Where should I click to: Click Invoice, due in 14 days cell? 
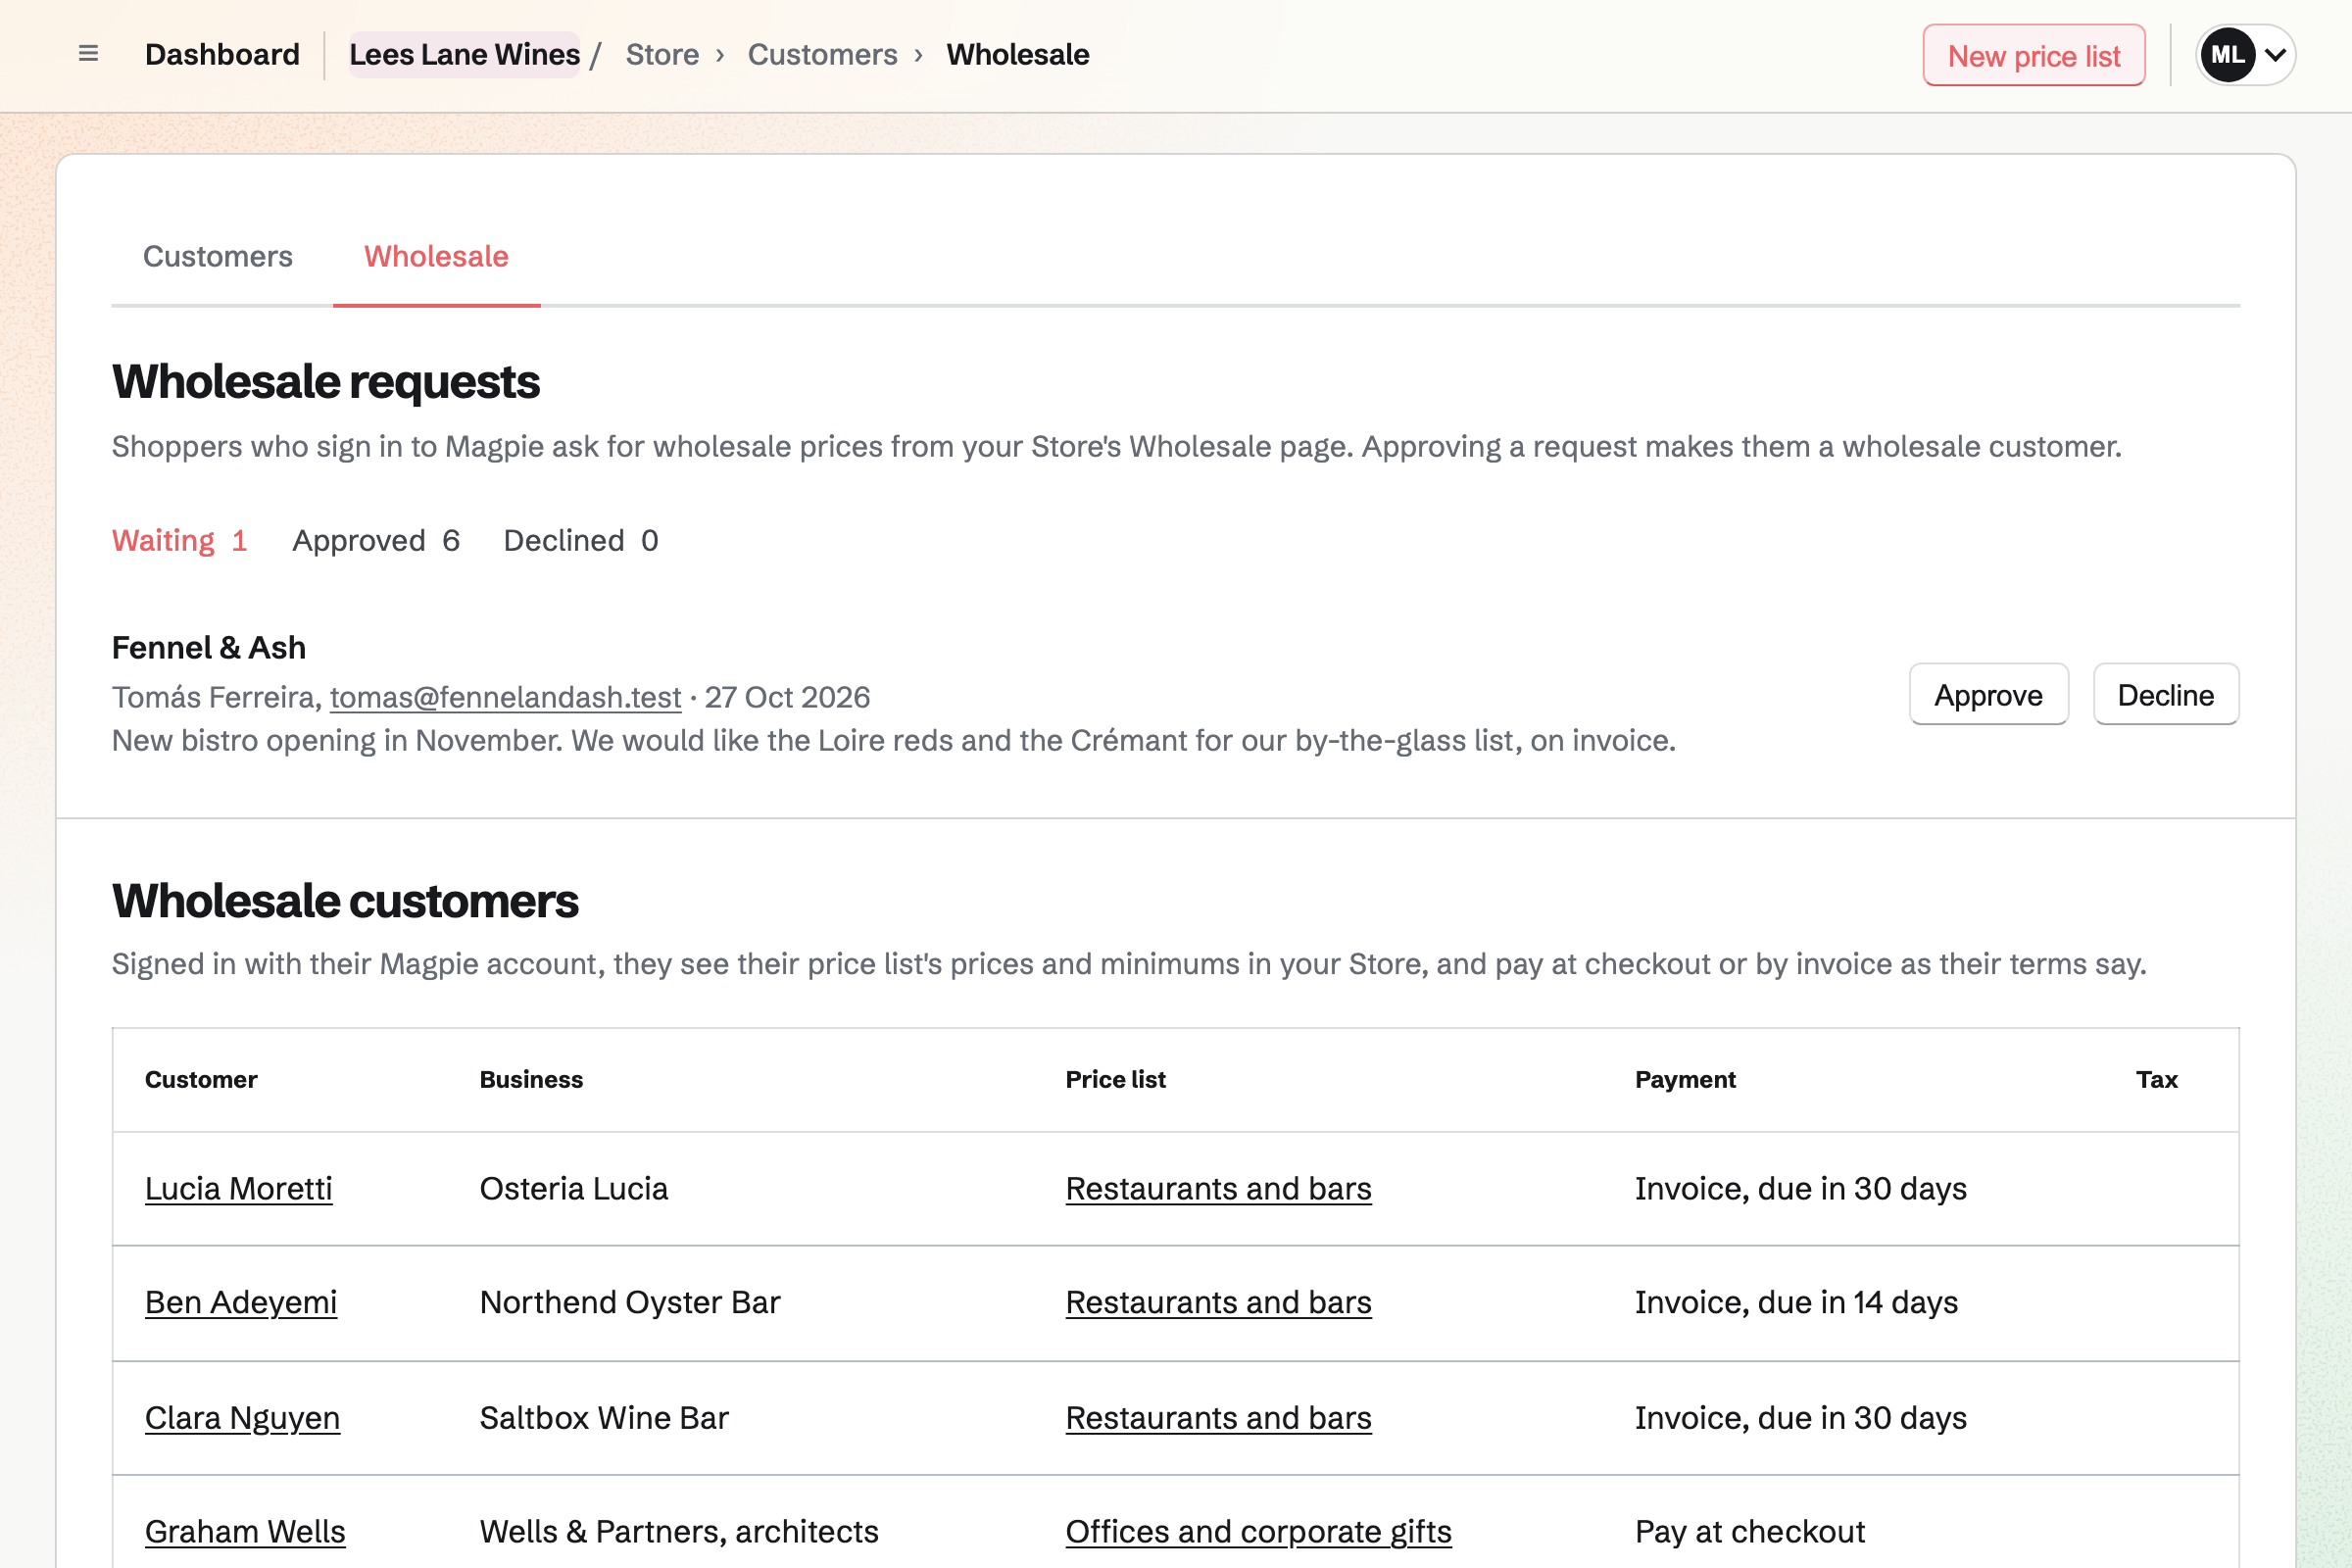click(1796, 1303)
